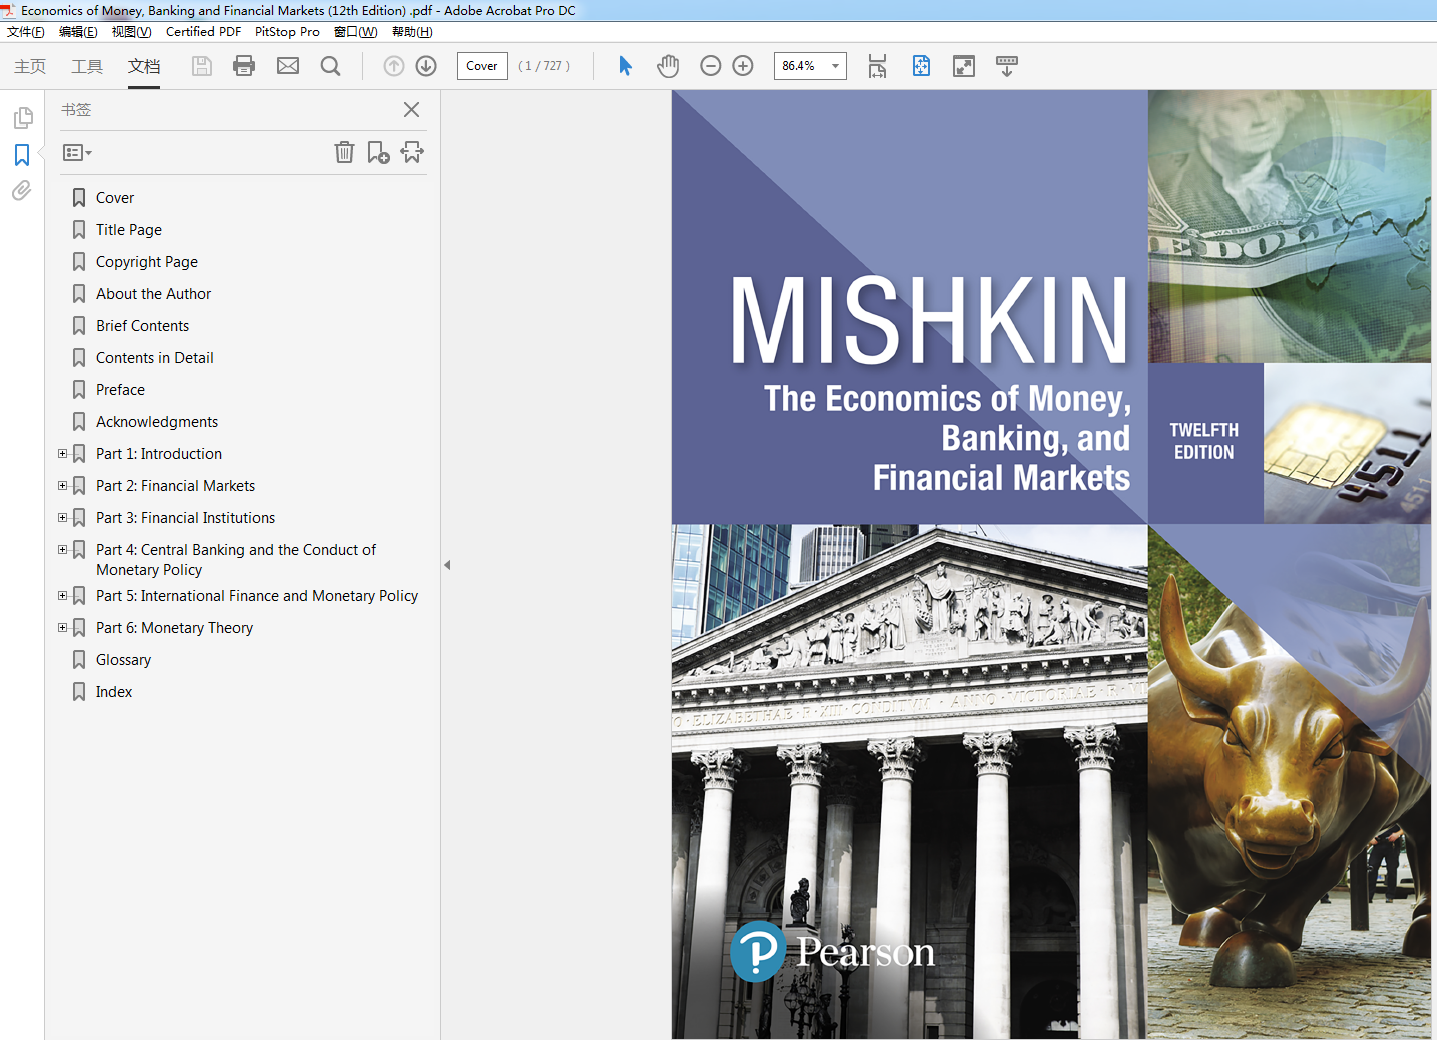
Task: Select the arrow Selection tool
Action: coord(625,66)
